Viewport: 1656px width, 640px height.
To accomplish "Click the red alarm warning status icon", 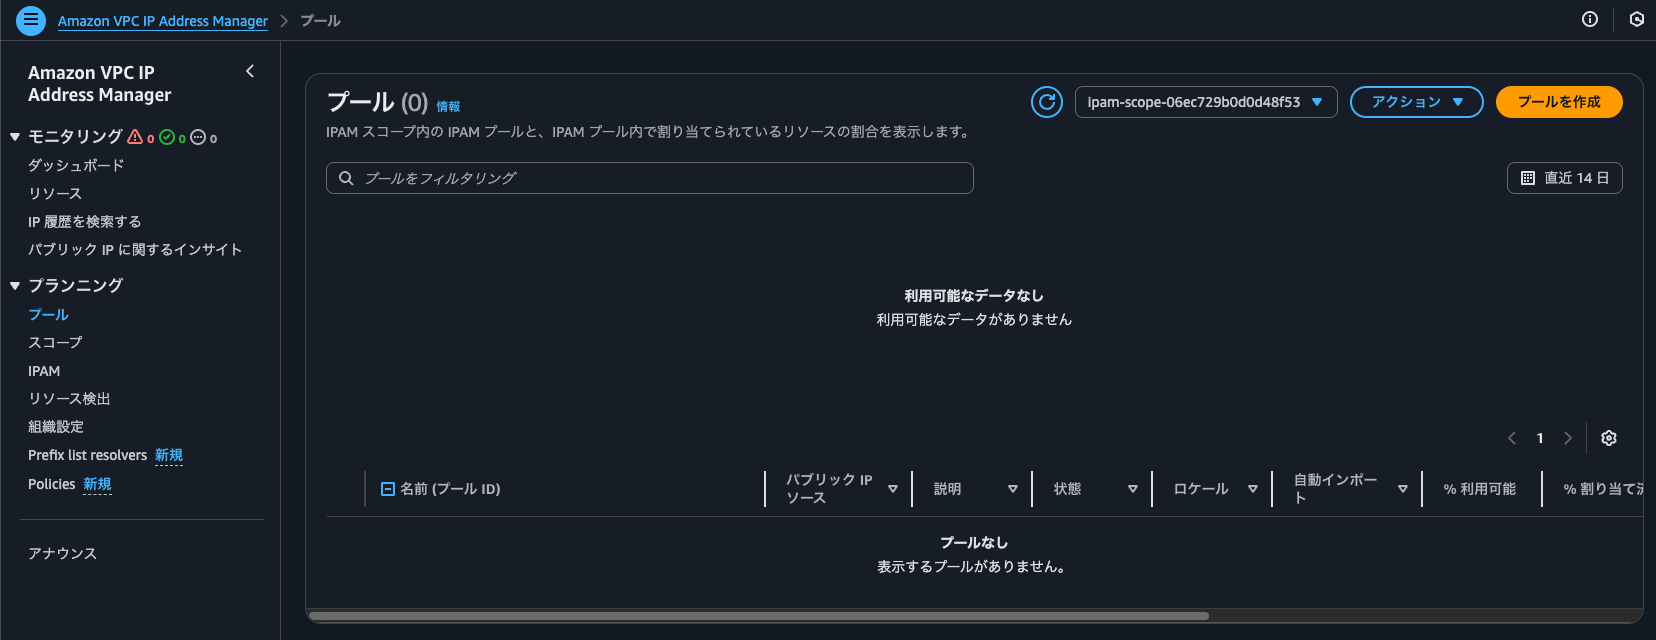I will [x=135, y=137].
